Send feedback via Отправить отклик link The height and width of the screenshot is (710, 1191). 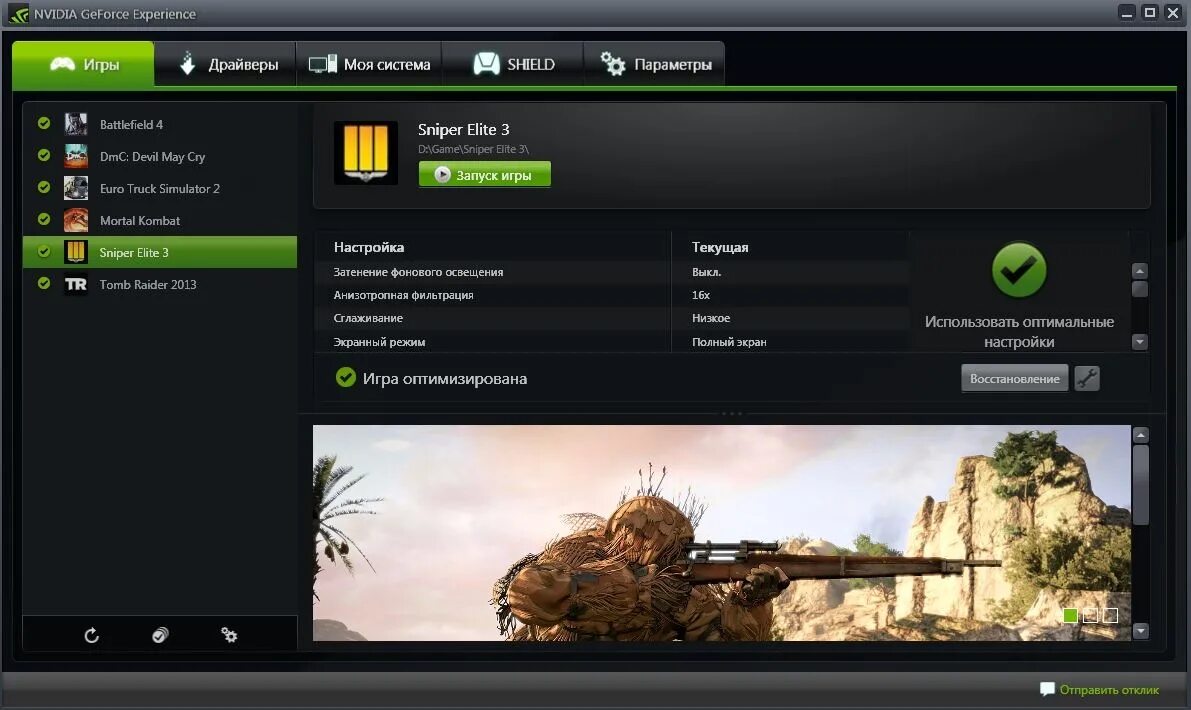tap(1109, 689)
